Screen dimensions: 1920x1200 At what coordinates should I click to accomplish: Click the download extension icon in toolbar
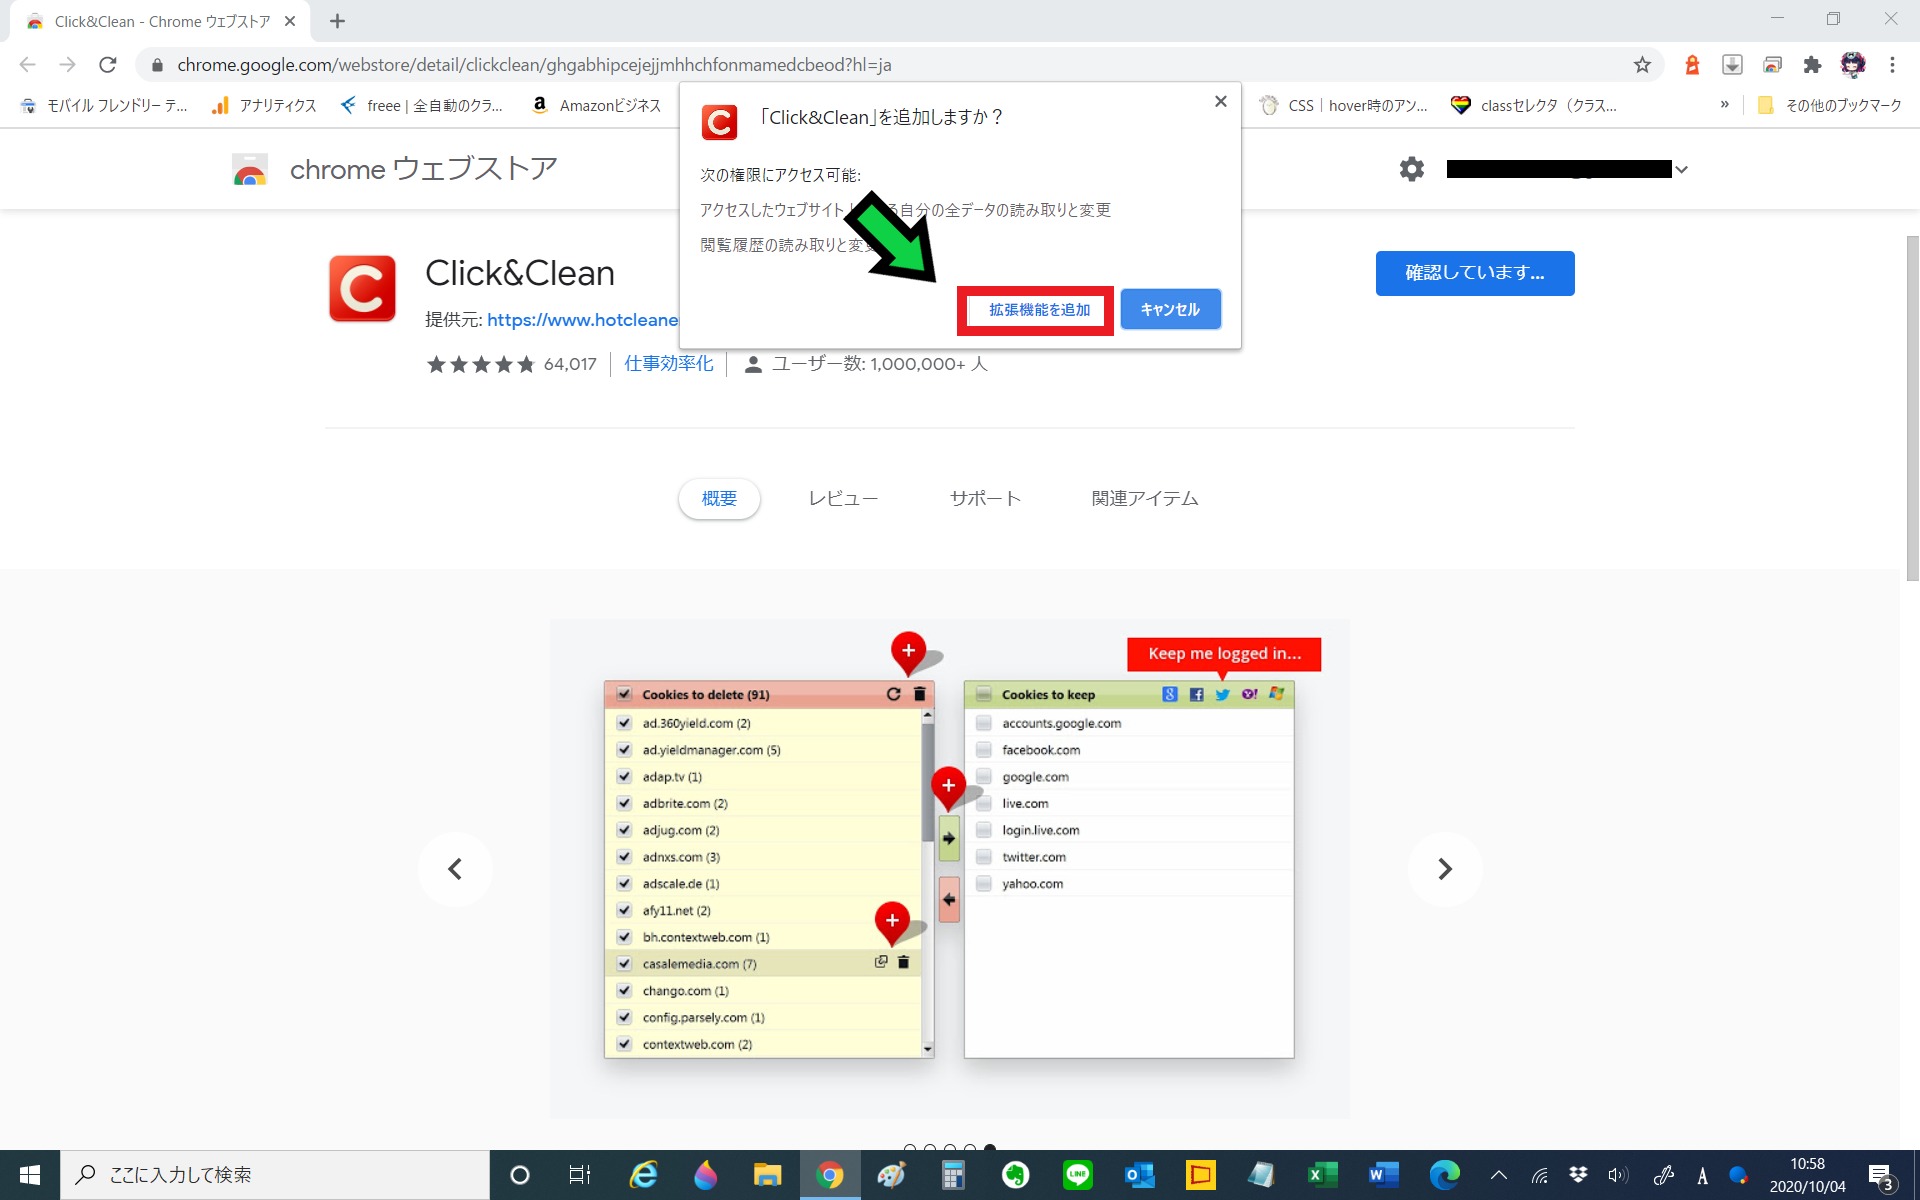coord(1732,65)
